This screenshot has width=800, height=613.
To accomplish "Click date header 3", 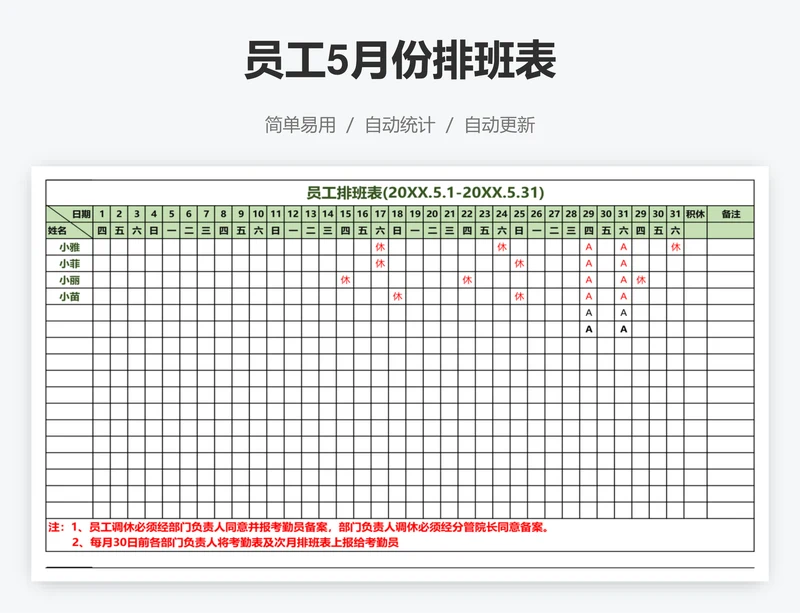I will point(137,214).
